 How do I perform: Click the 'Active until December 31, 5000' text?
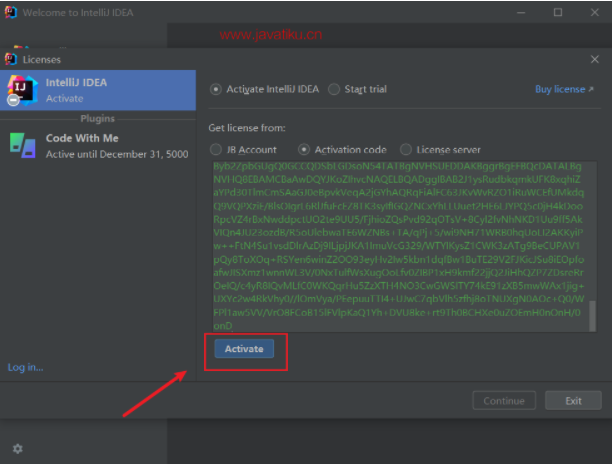[x=117, y=154]
